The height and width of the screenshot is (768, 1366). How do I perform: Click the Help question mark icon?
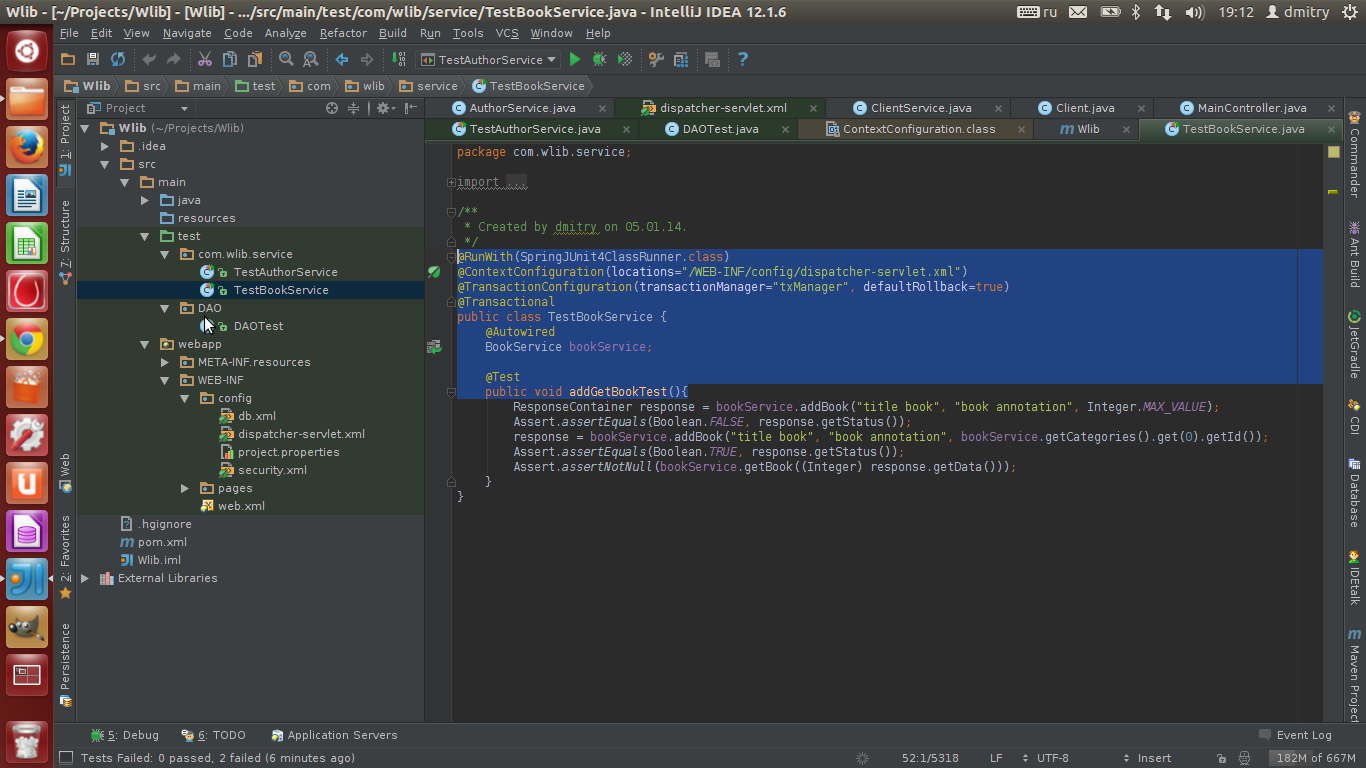pyautogui.click(x=743, y=60)
